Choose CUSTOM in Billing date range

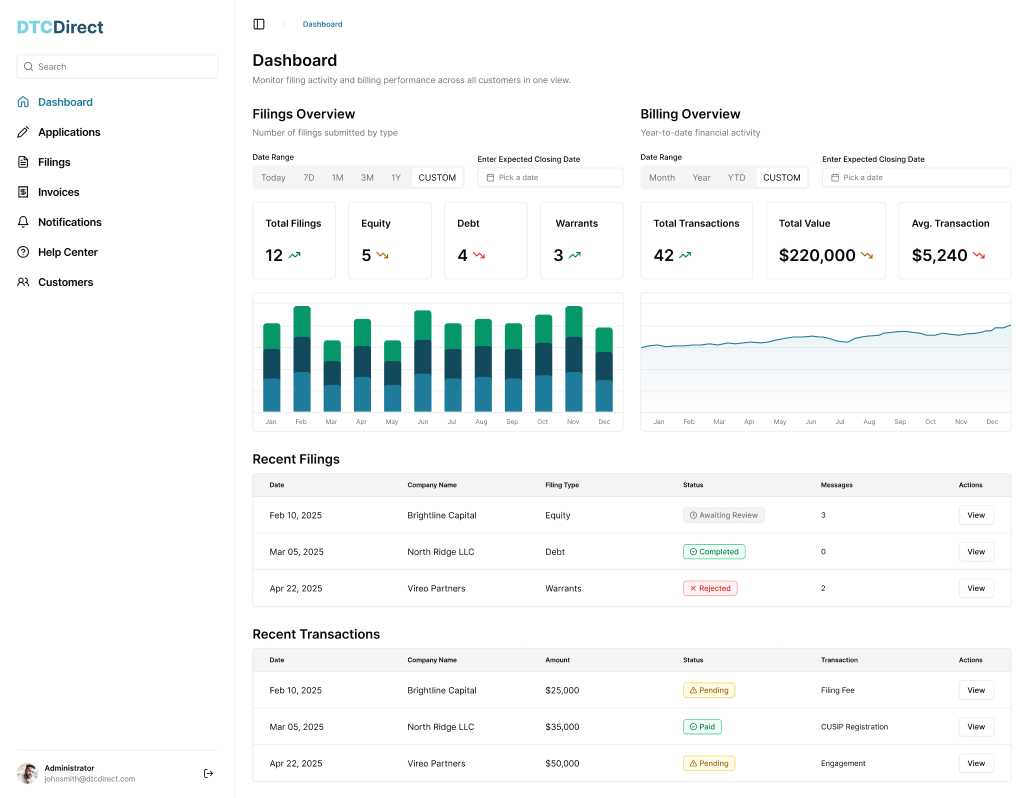781,178
